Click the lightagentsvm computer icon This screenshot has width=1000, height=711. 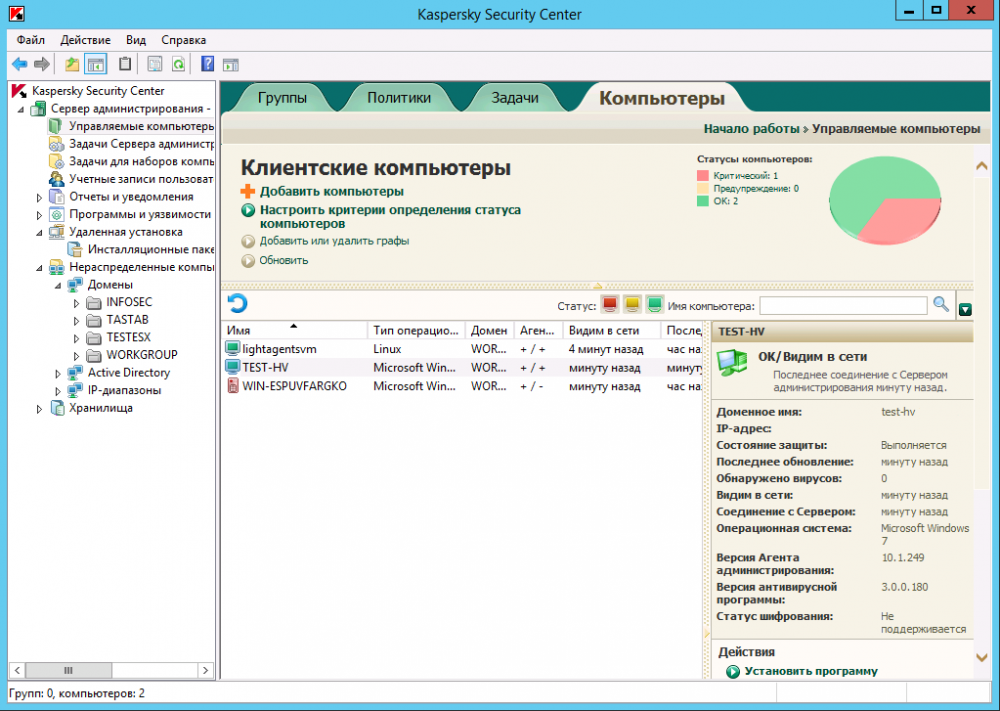pos(233,349)
